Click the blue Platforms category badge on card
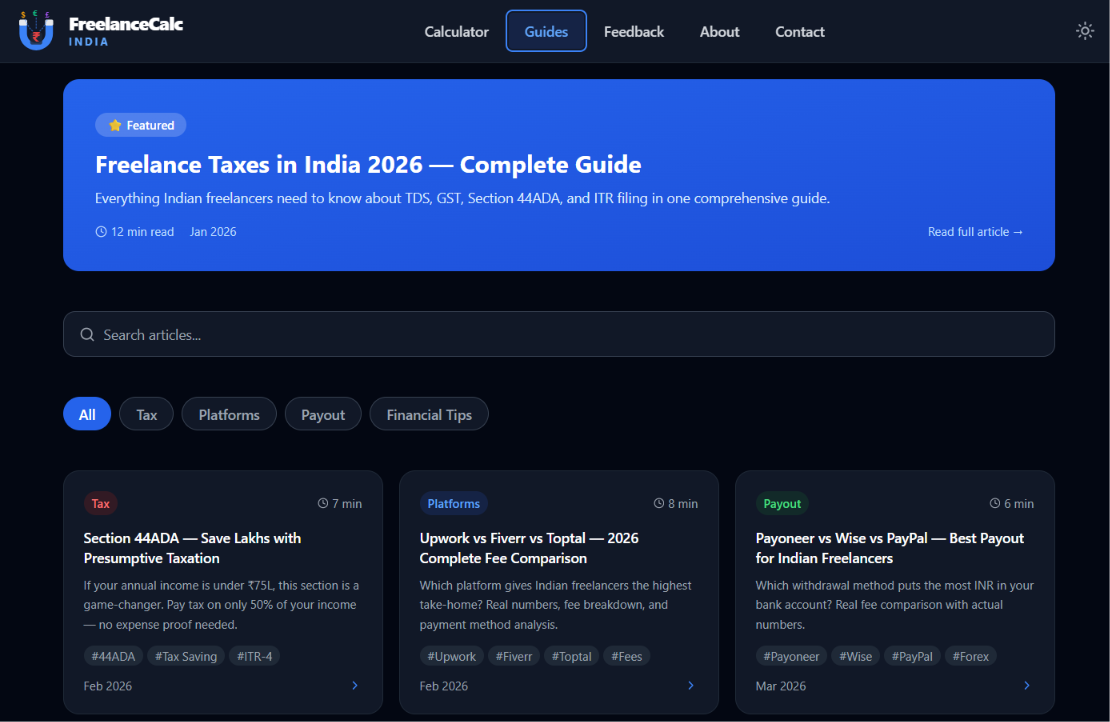1110x722 pixels. (x=454, y=503)
